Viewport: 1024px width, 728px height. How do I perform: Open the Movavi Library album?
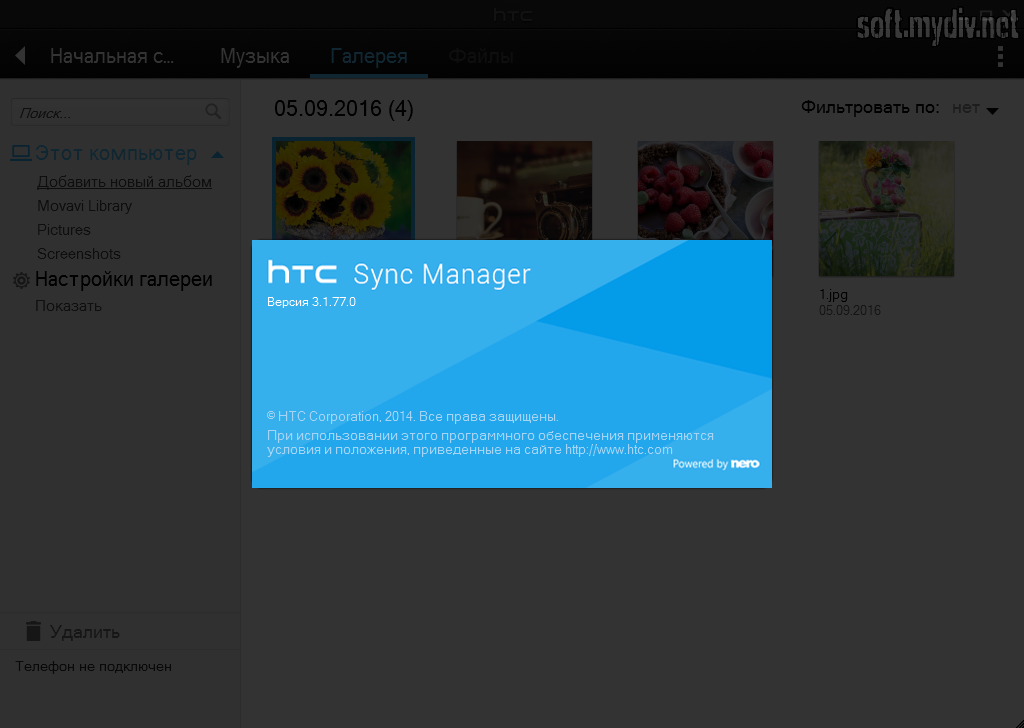click(x=84, y=206)
